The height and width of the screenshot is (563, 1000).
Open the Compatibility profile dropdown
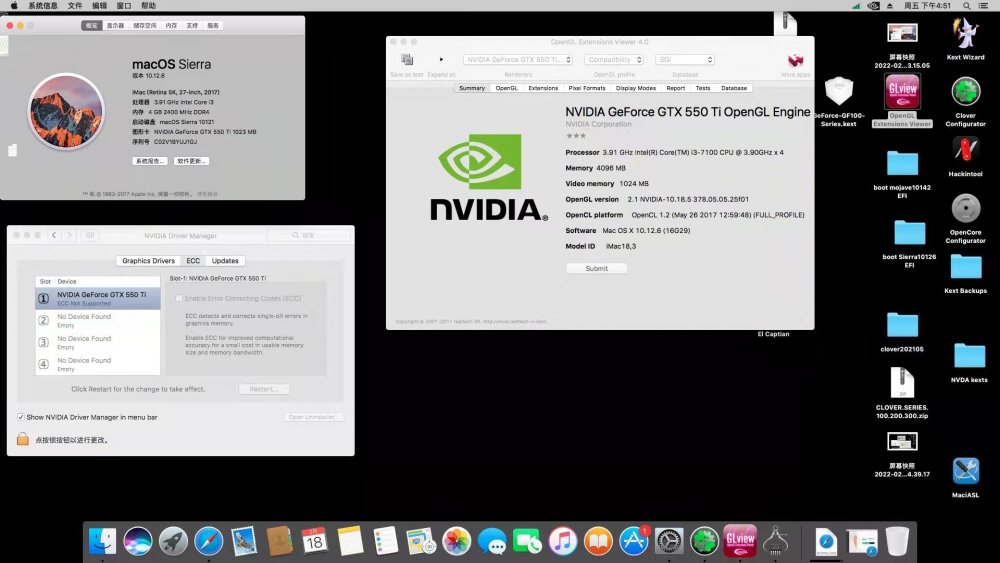coord(614,60)
